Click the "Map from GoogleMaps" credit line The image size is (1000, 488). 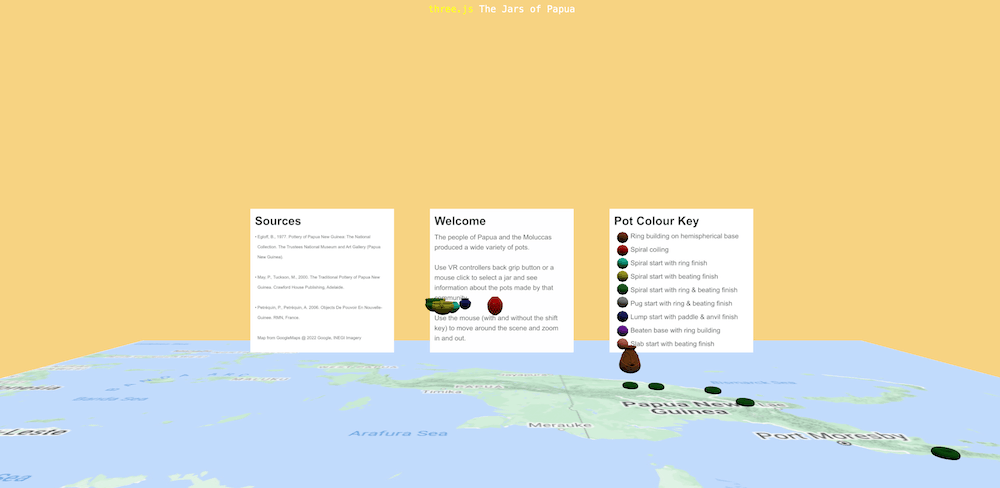pyautogui.click(x=309, y=337)
